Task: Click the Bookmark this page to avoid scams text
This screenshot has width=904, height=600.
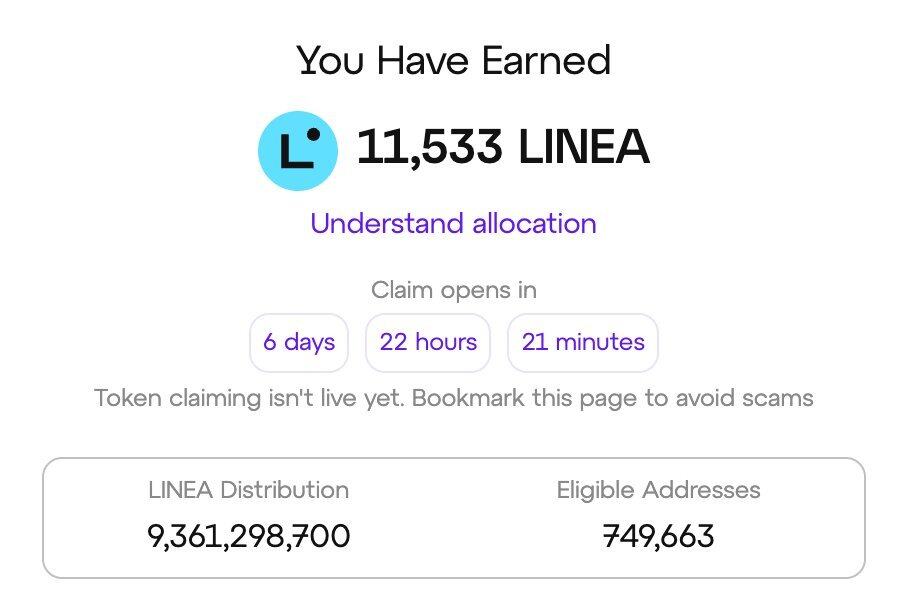Action: [613, 398]
